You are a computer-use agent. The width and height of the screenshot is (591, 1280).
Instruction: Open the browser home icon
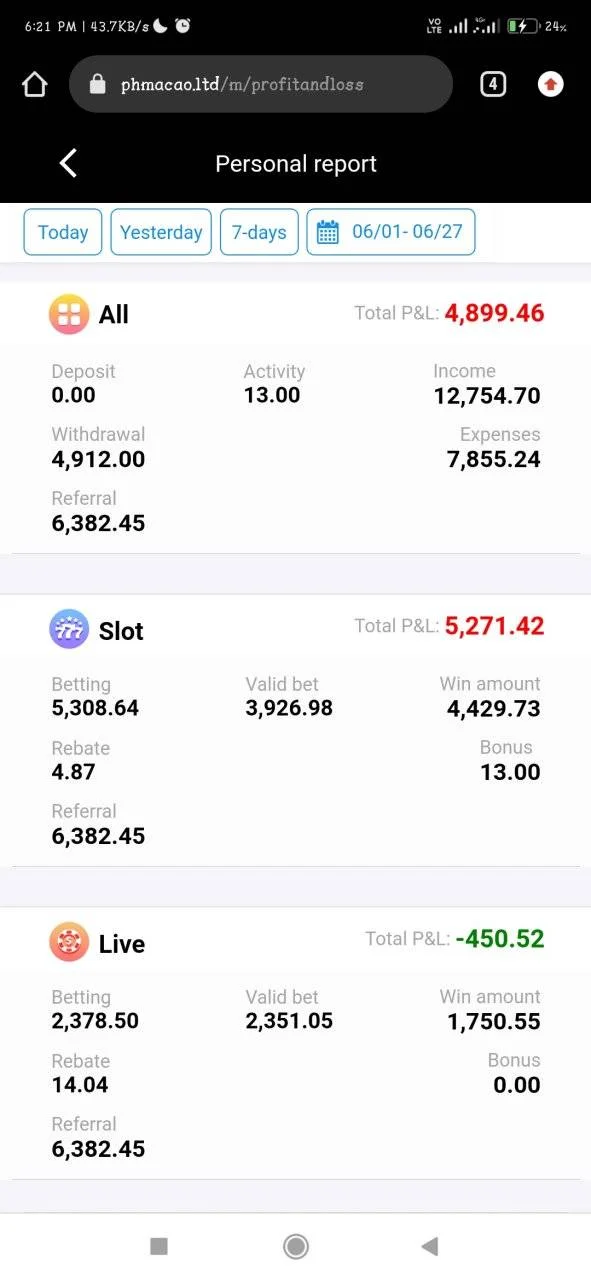click(x=34, y=85)
